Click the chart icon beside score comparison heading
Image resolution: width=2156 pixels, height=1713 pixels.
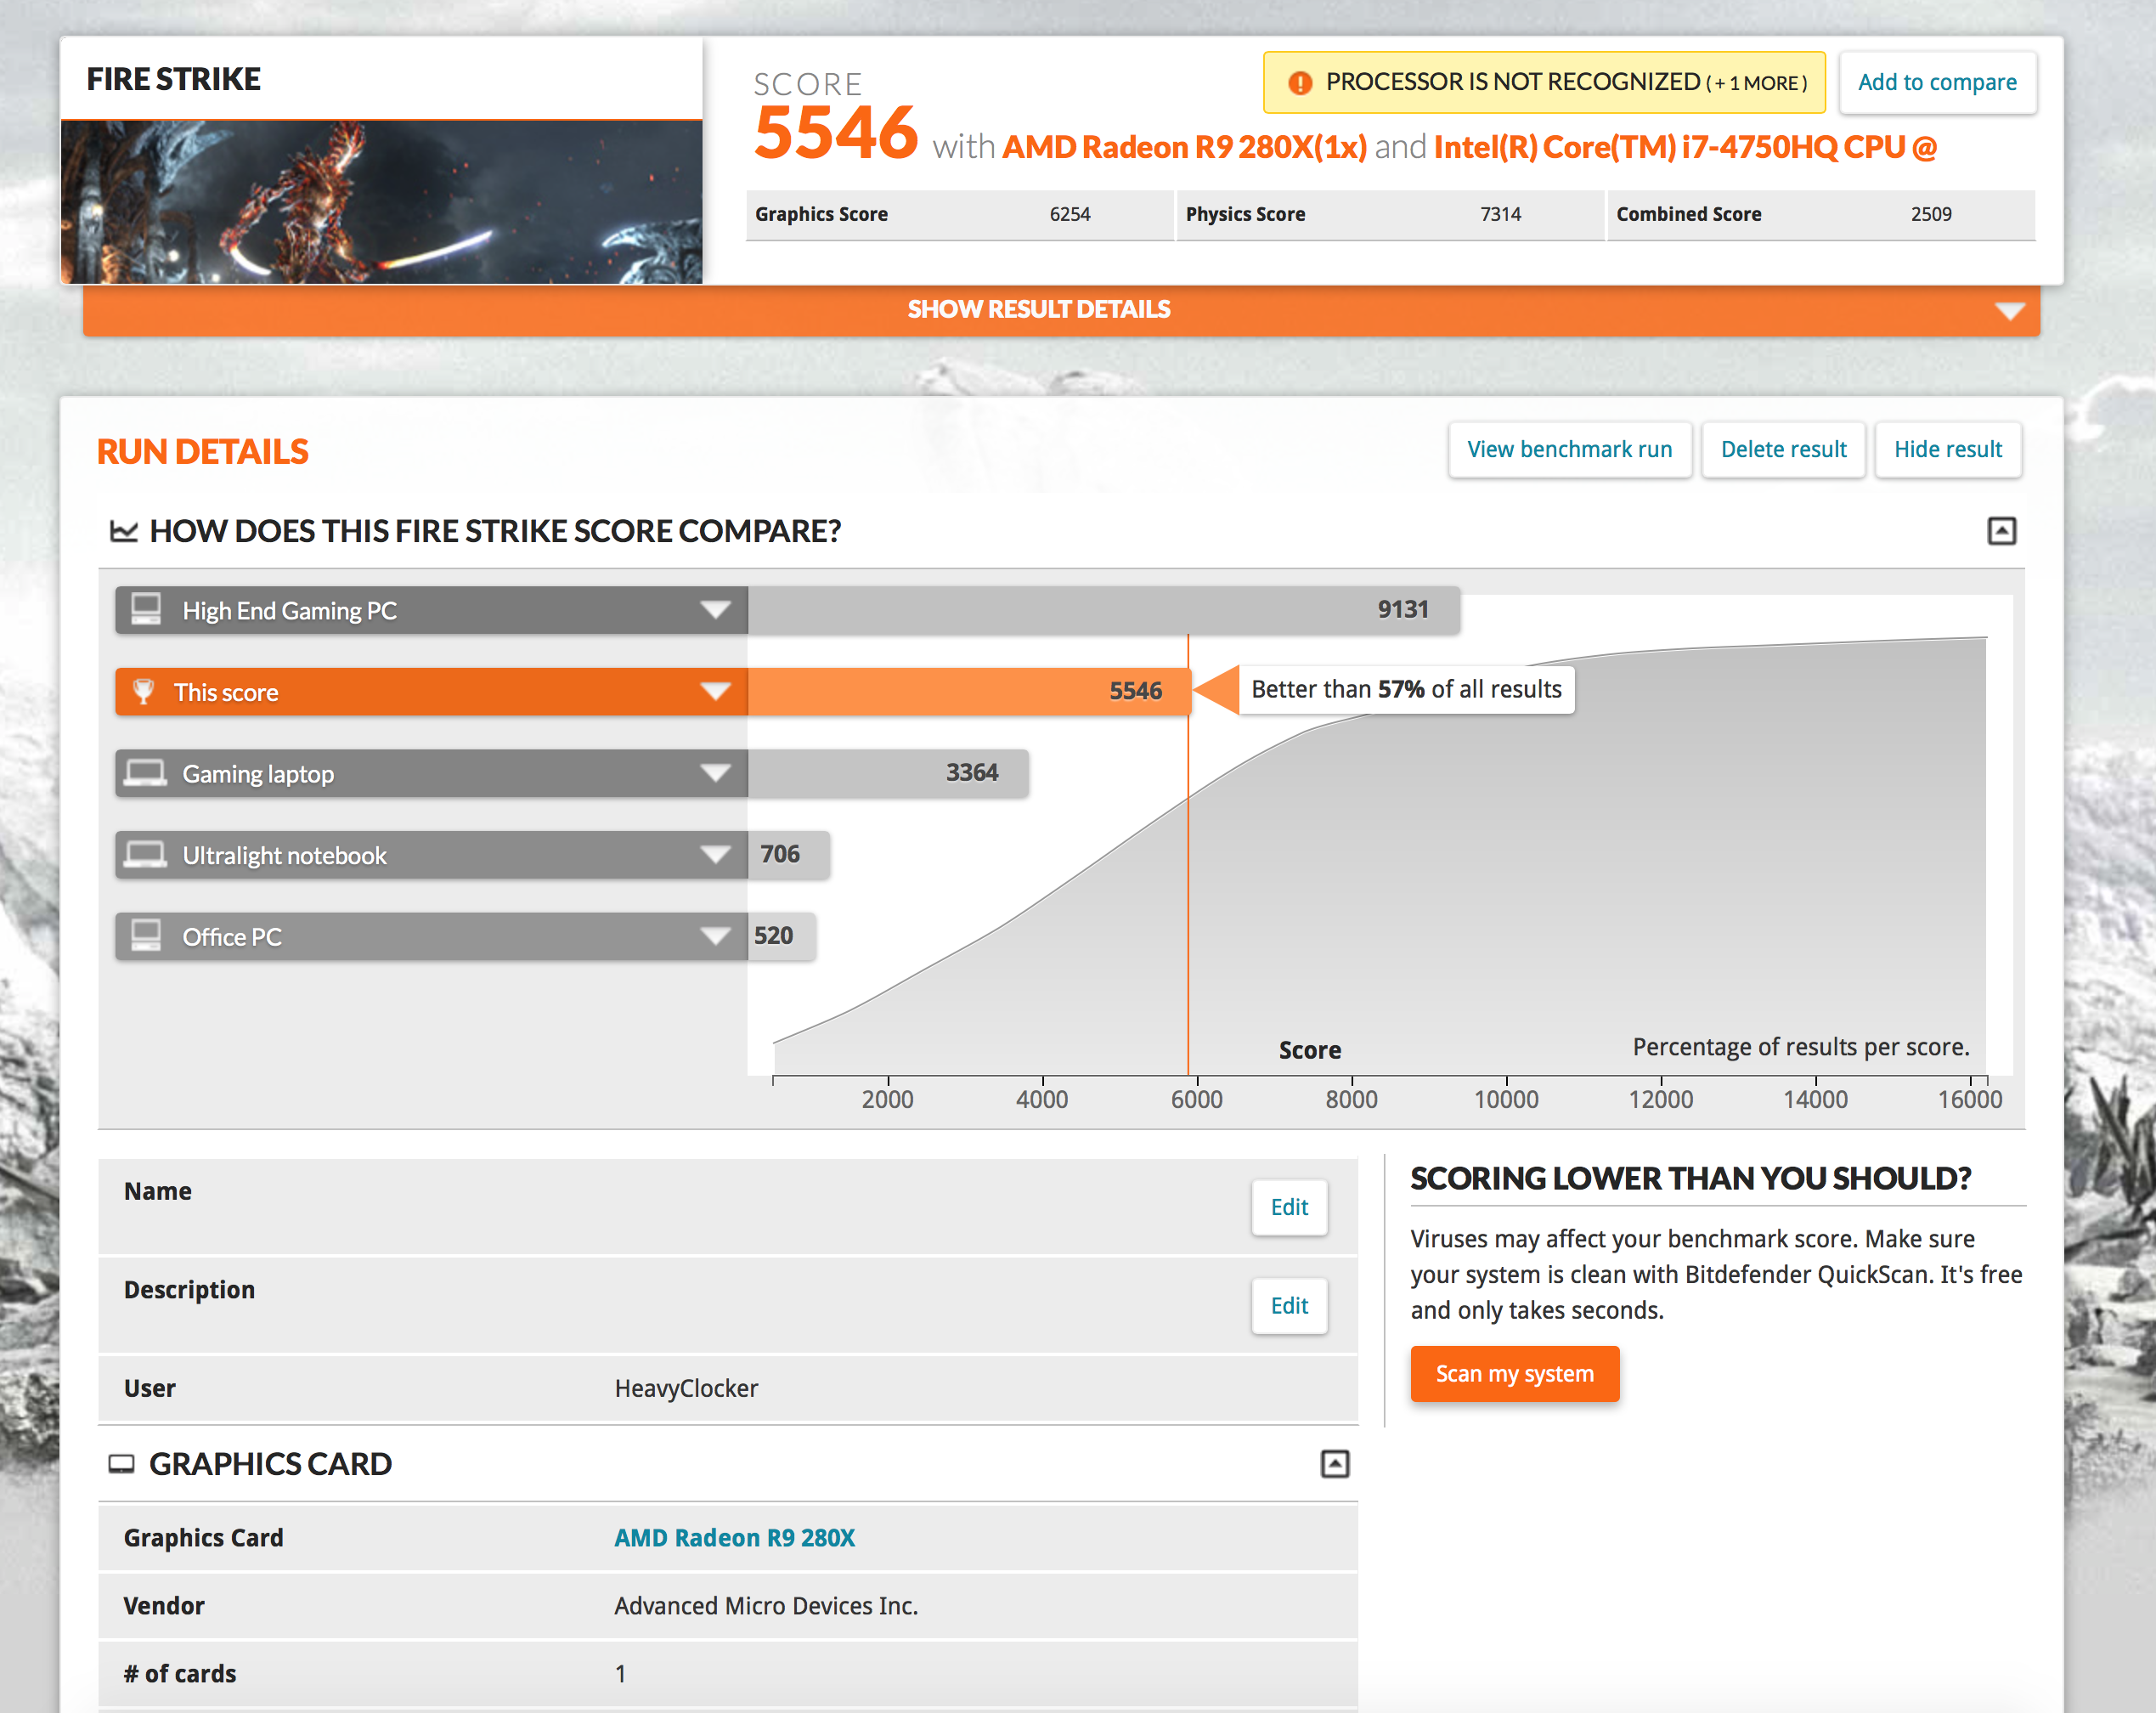pyautogui.click(x=123, y=531)
